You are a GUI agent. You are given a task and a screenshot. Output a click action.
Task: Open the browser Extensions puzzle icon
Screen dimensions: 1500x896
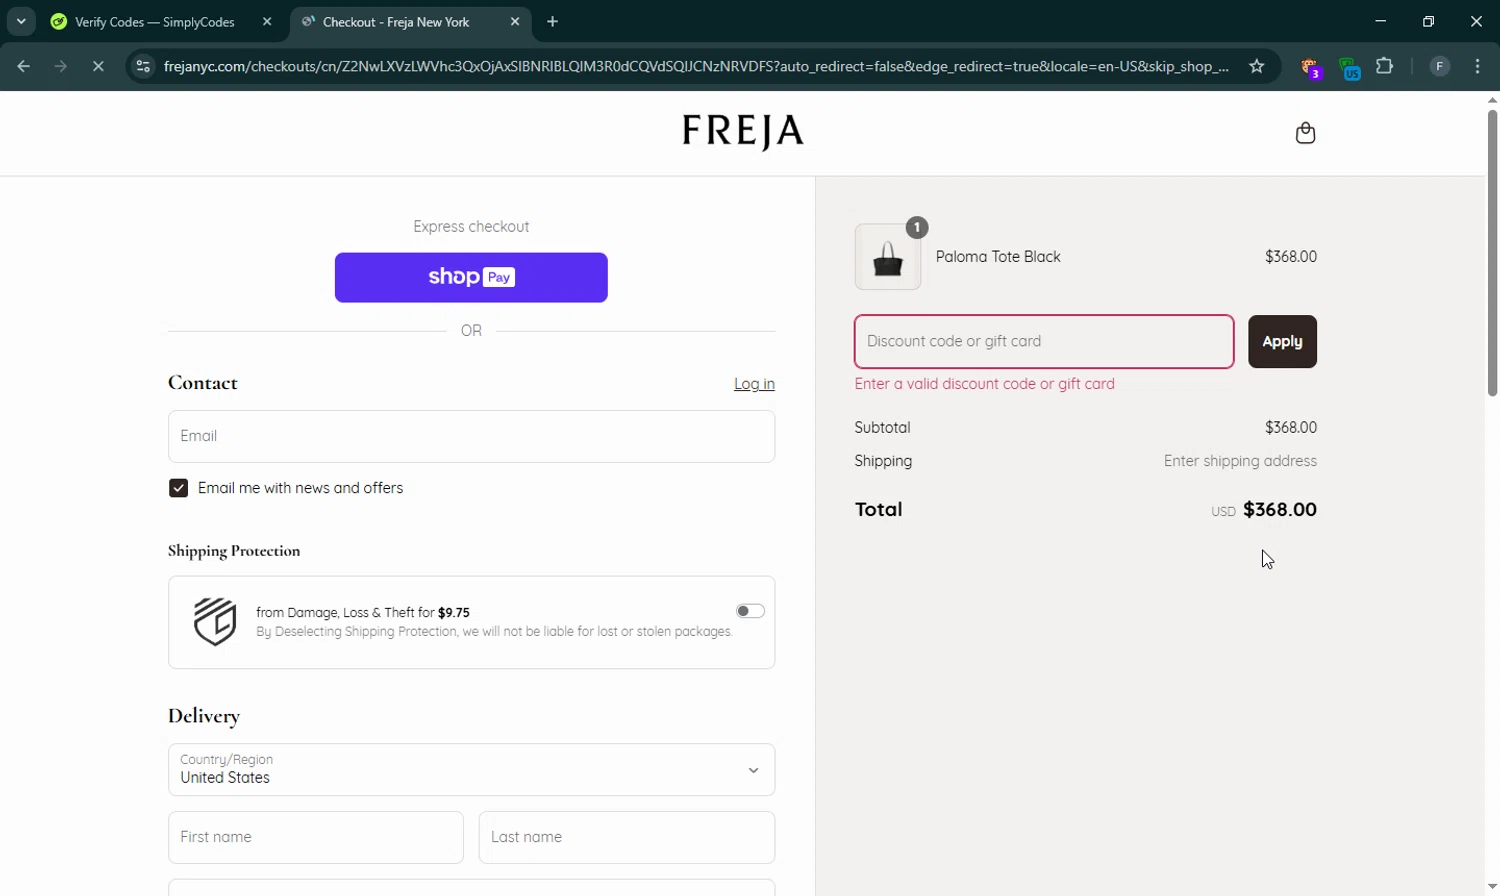1385,67
